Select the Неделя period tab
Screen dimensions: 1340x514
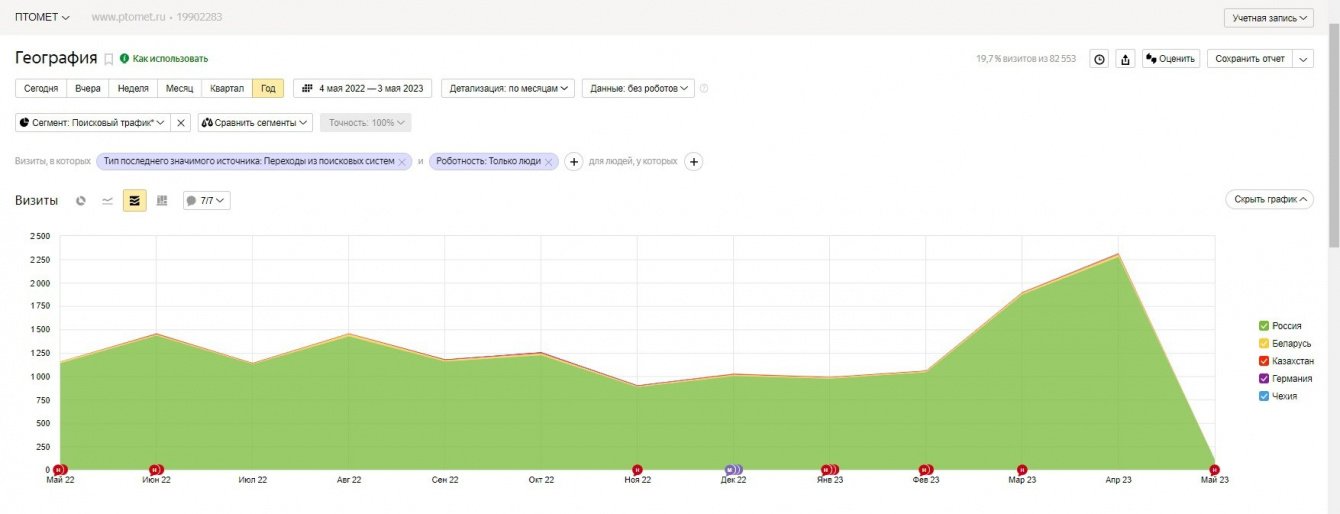click(x=133, y=88)
